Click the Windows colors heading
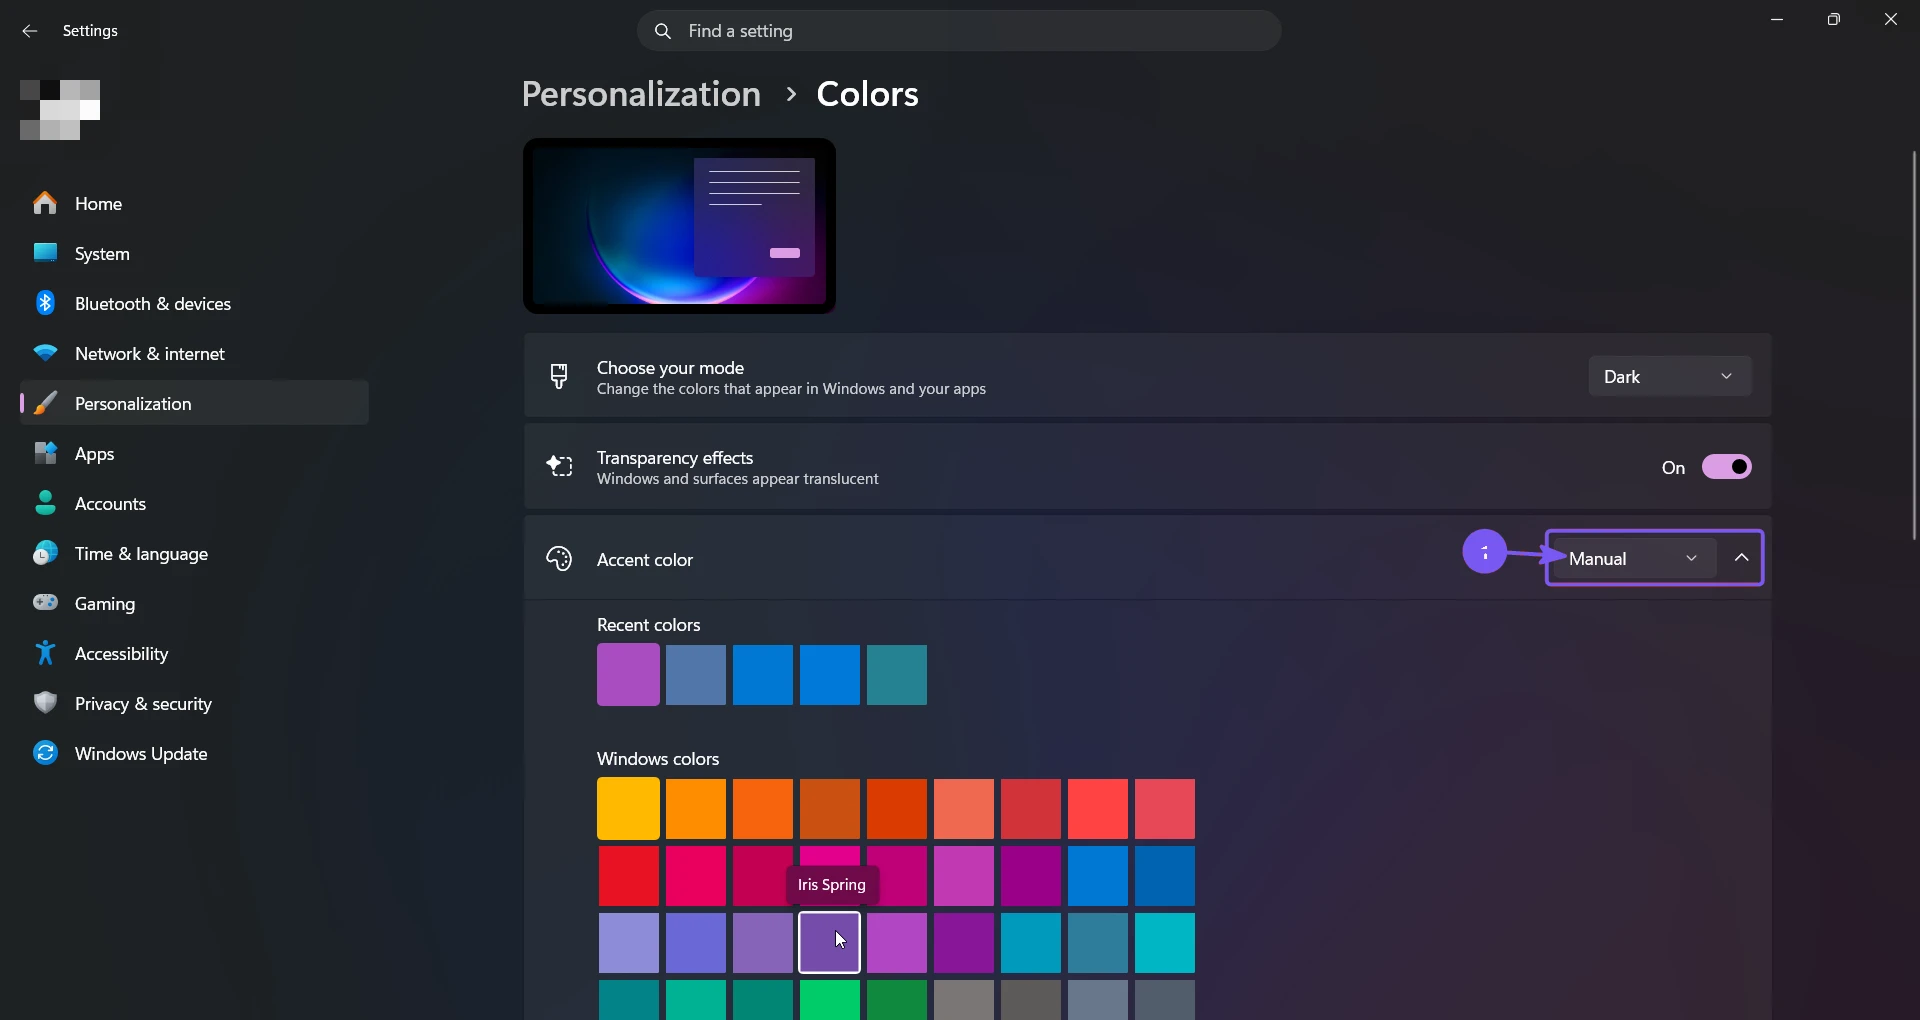Viewport: 1920px width, 1020px height. coord(658,759)
